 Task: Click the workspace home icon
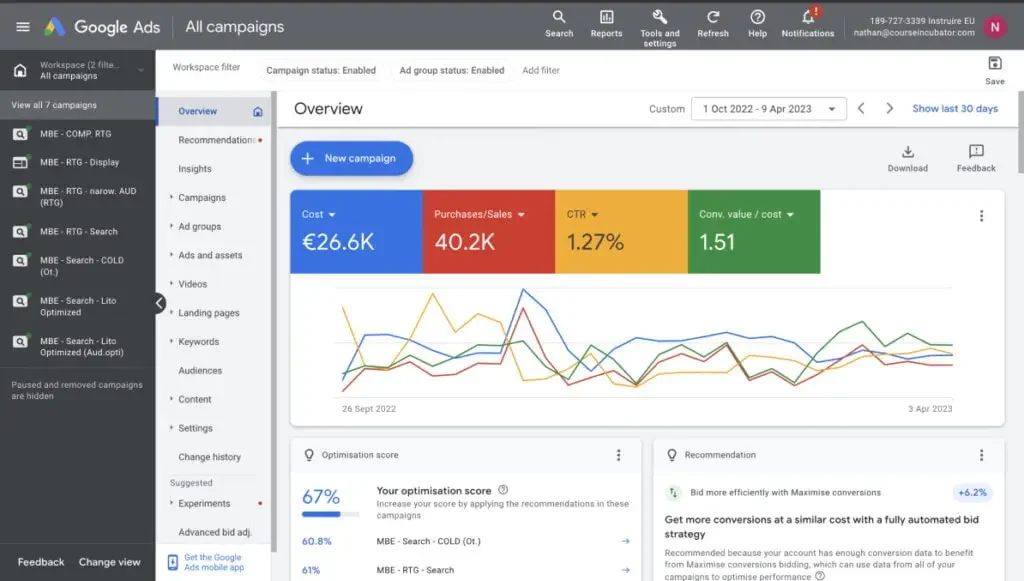coord(20,70)
